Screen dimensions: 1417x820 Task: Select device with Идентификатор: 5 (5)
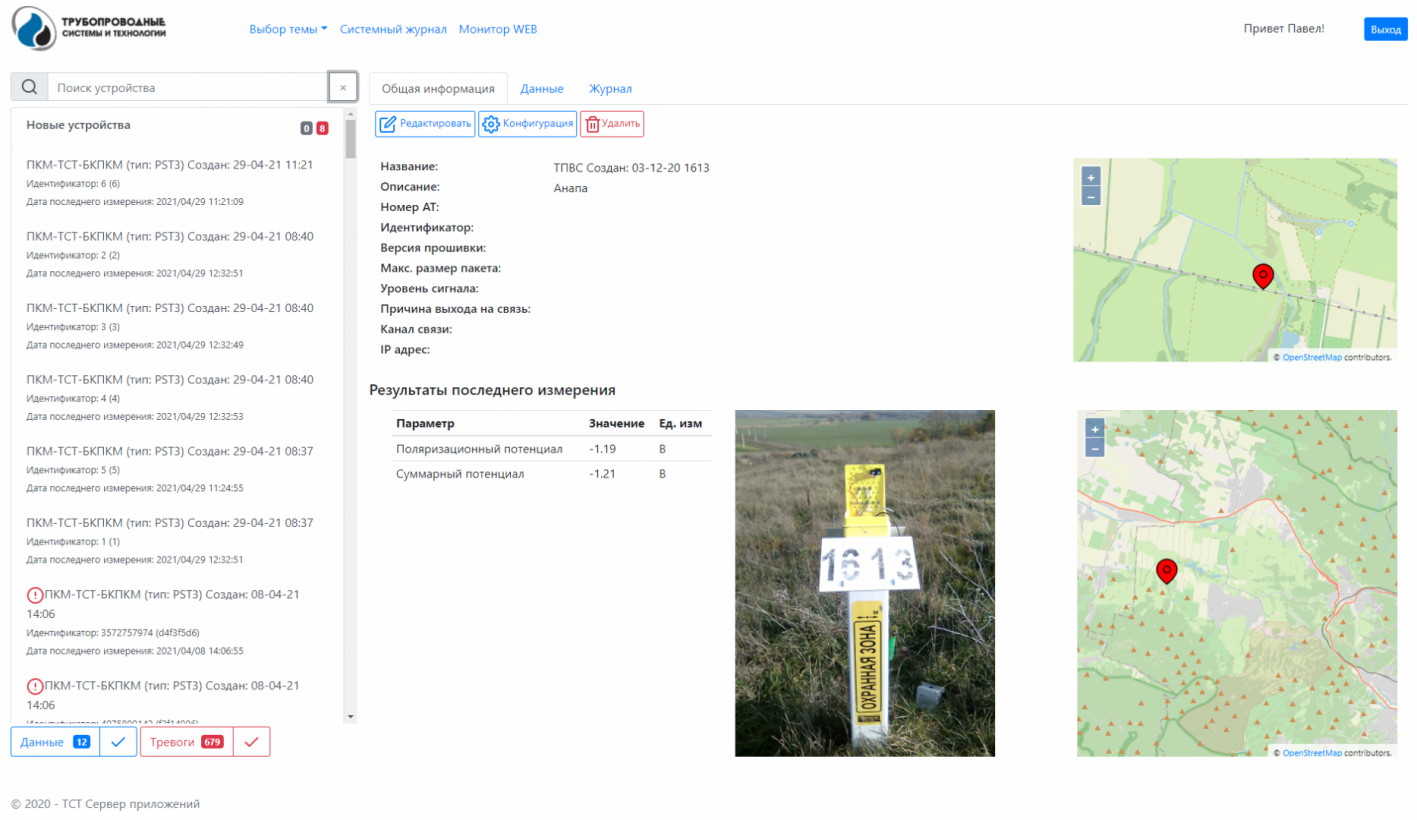178,469
